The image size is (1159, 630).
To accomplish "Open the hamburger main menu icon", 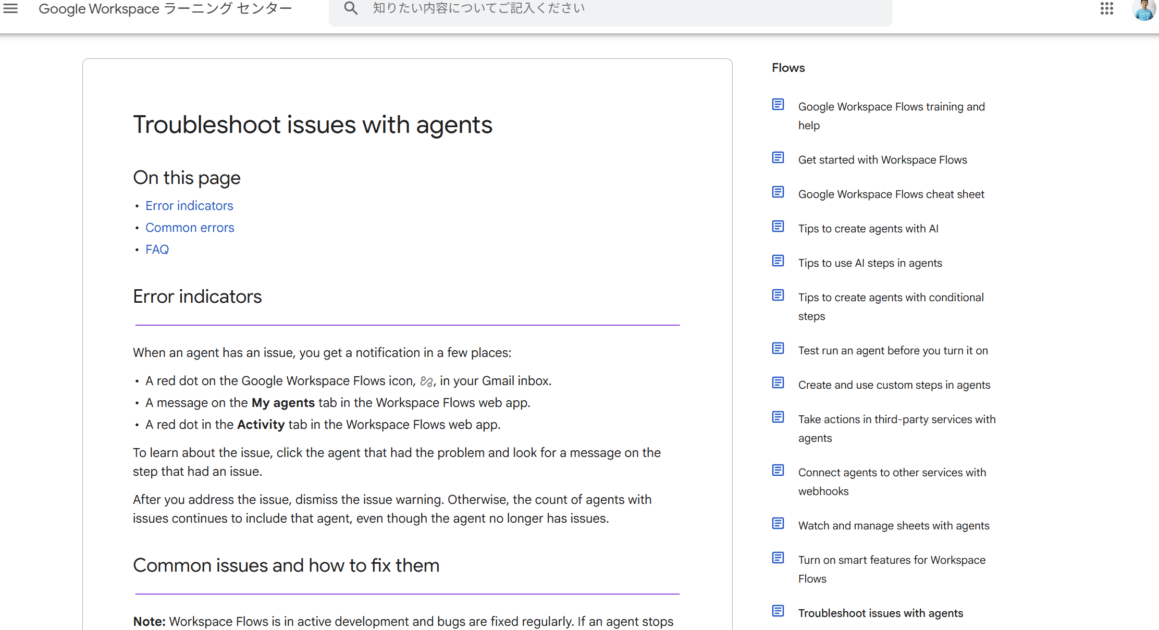I will [12, 9].
